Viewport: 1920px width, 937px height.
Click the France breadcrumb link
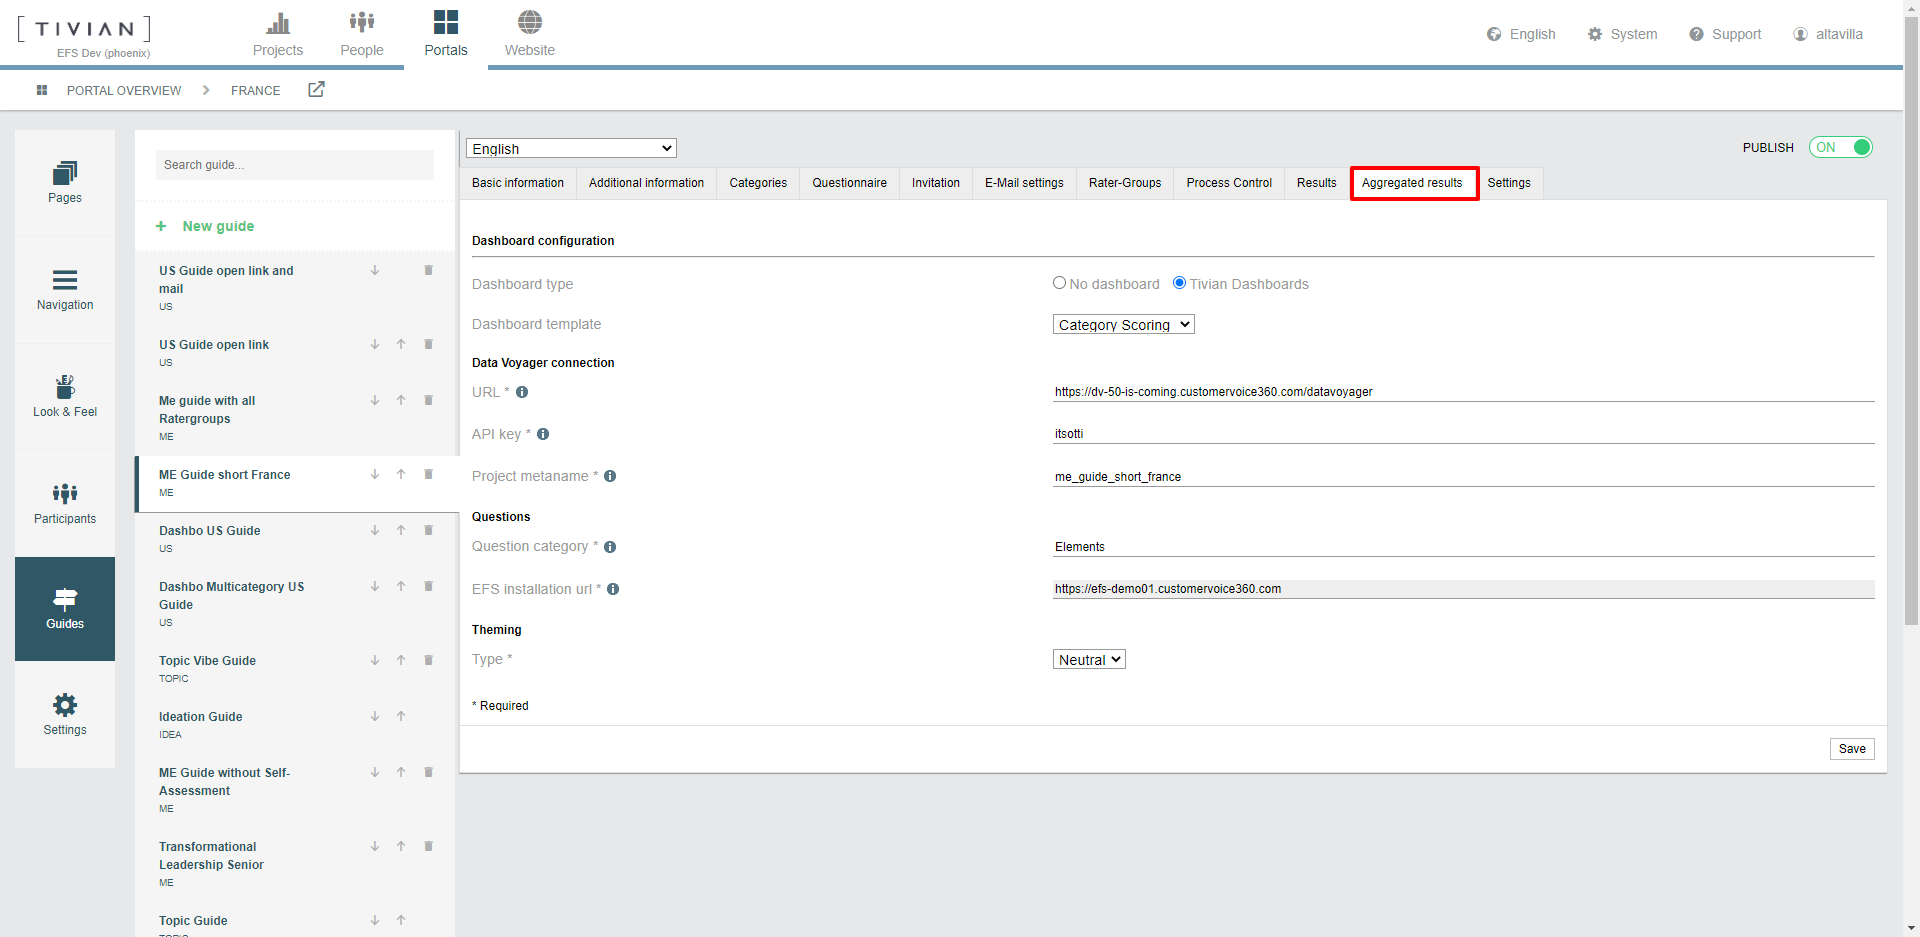256,90
